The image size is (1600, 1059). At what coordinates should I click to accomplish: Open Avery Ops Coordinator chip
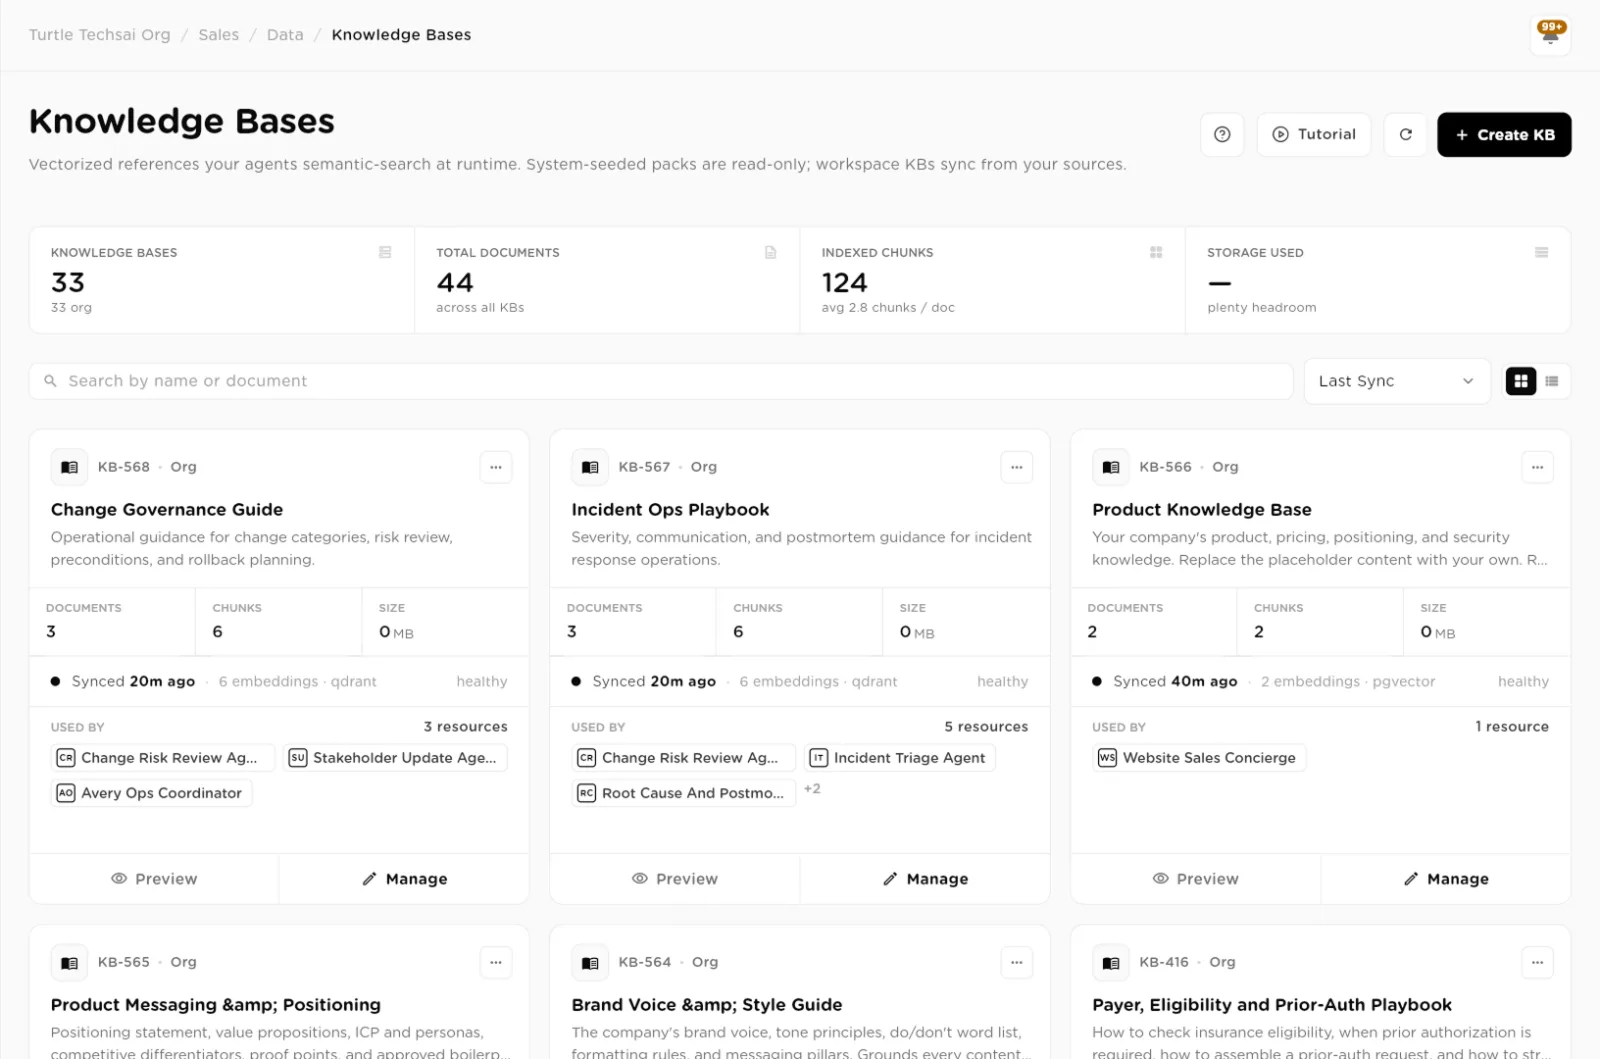(x=152, y=793)
